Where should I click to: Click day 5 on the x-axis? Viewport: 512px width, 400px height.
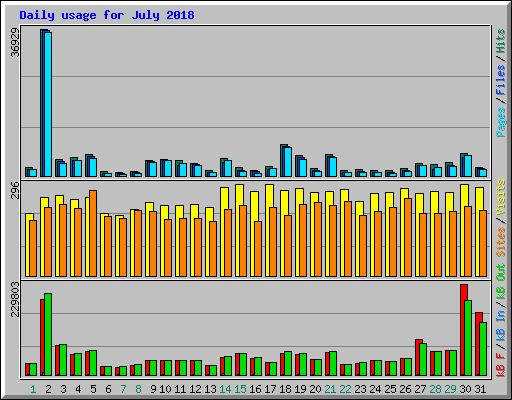(x=93, y=389)
